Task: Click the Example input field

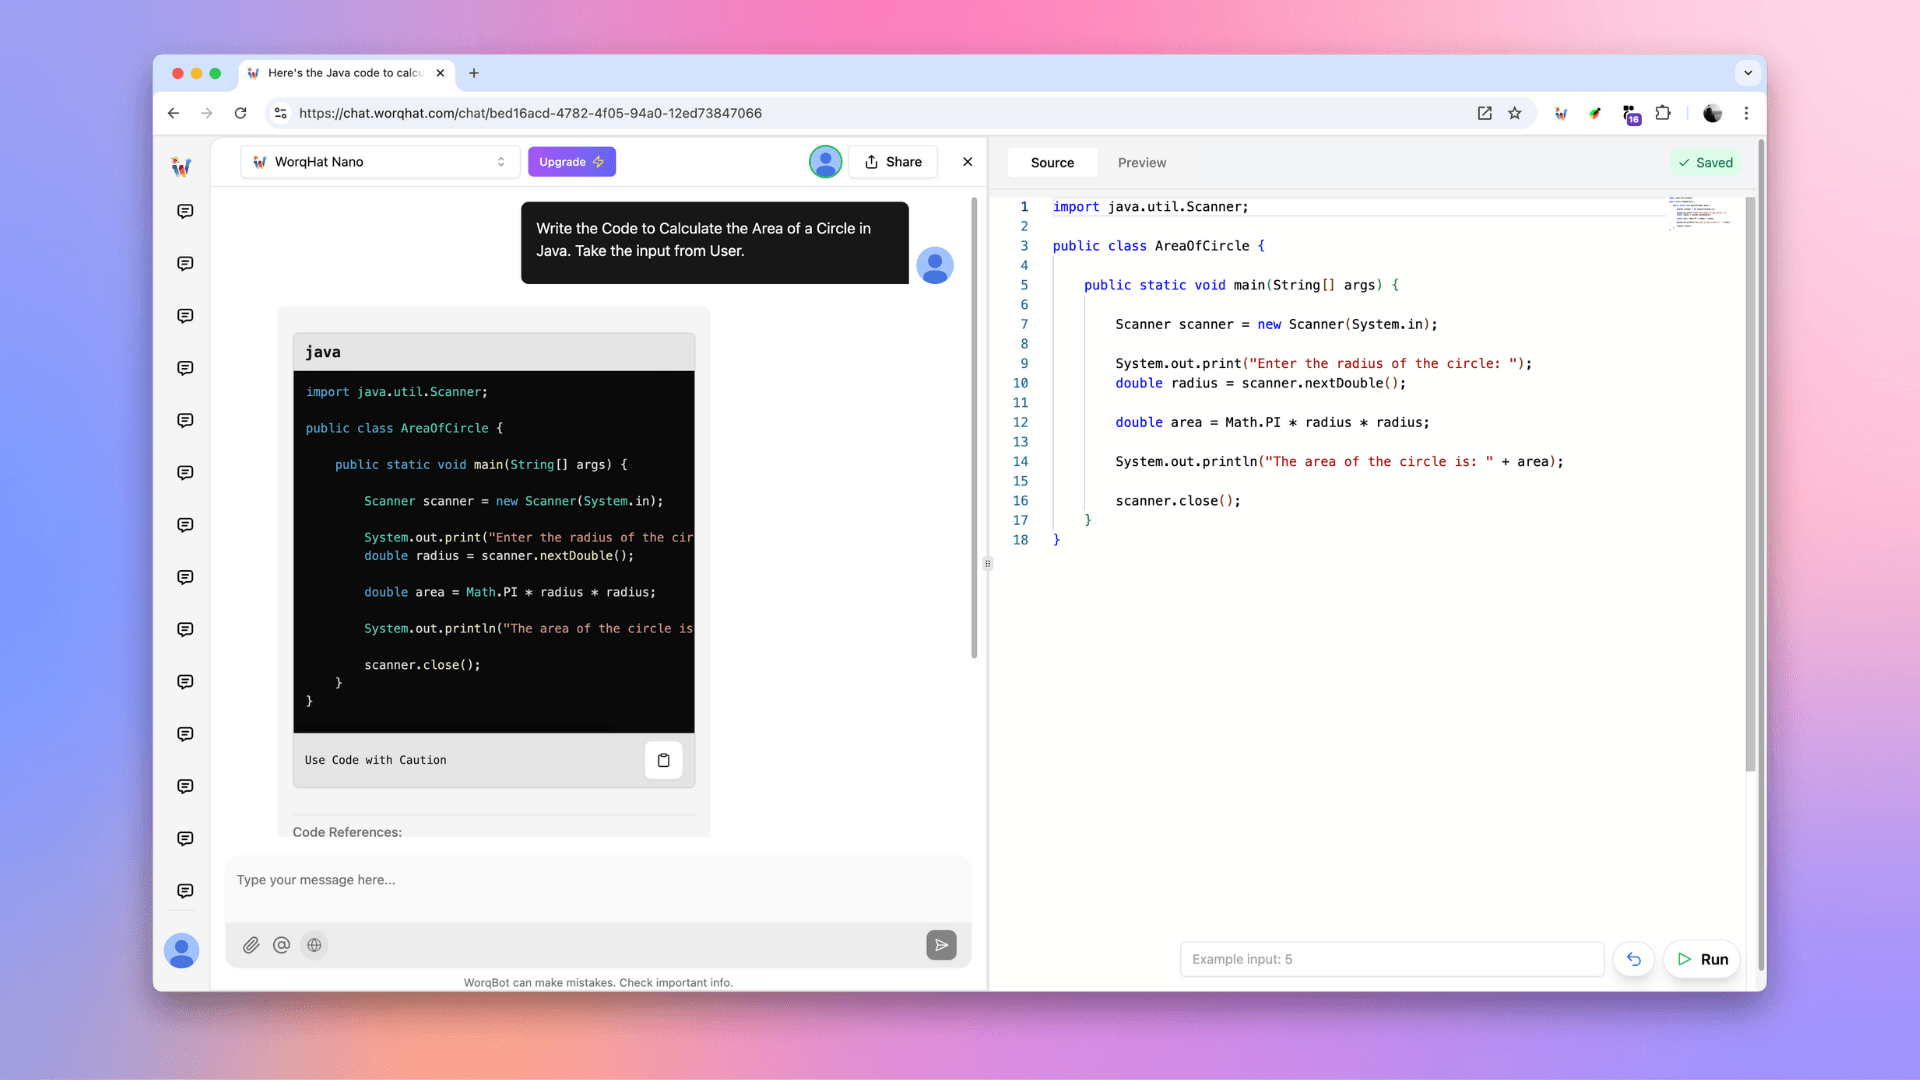Action: click(1391, 959)
